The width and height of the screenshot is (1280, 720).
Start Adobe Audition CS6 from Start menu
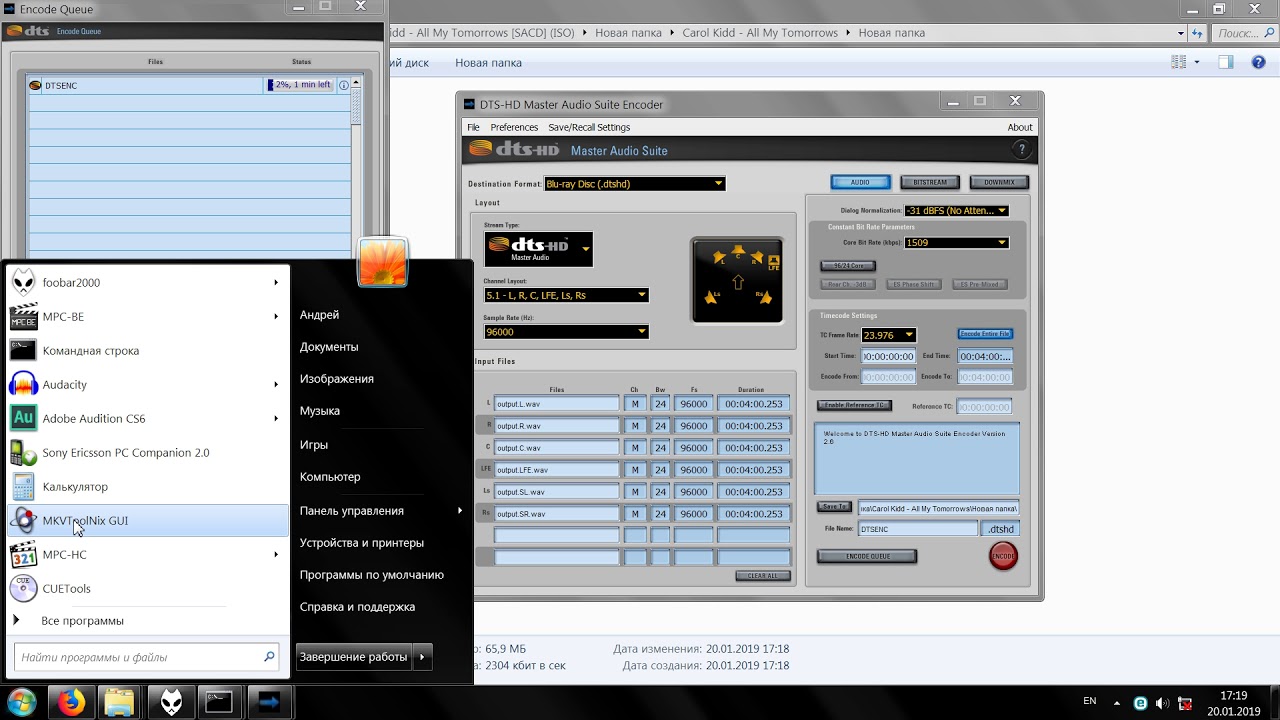click(147, 418)
